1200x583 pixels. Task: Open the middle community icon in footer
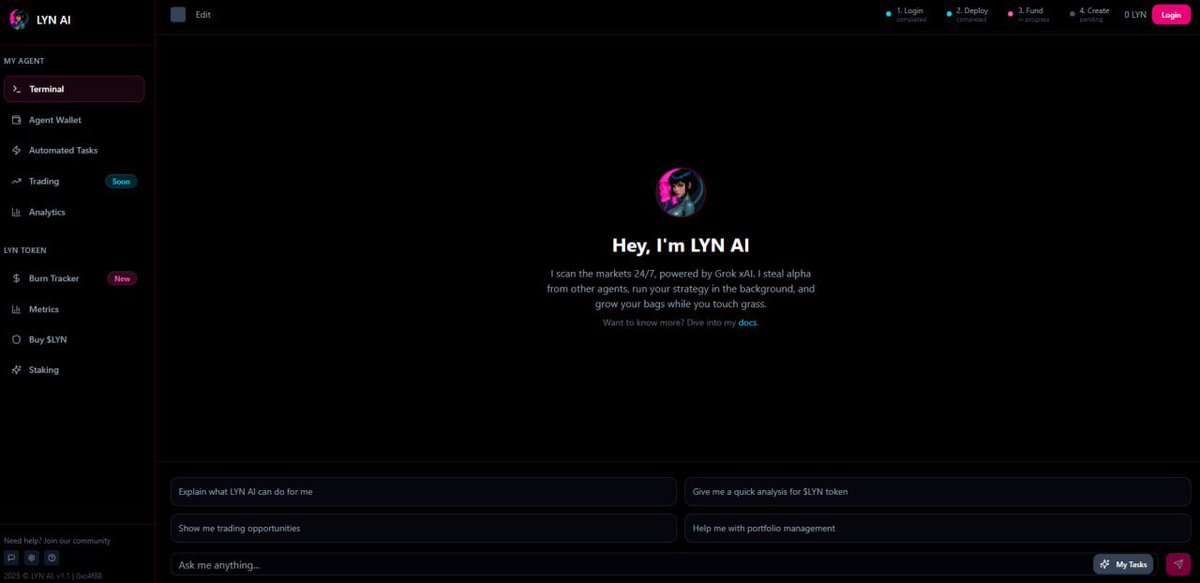click(x=32, y=558)
